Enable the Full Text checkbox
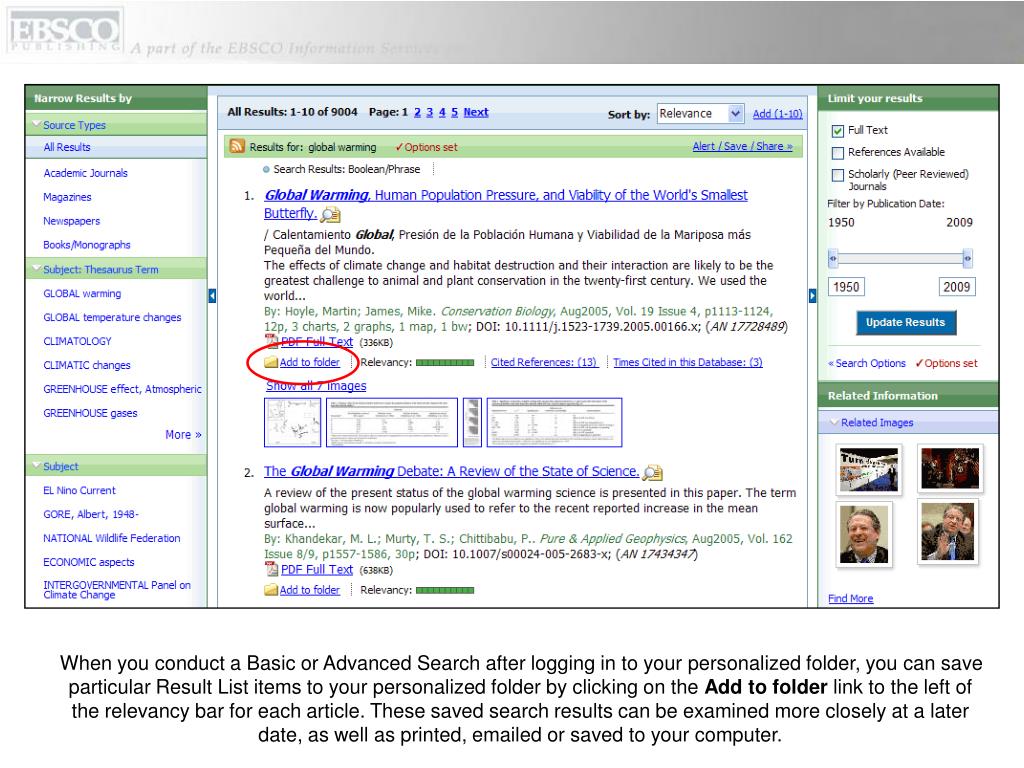Viewport: 1024px width, 768px height. coord(838,131)
